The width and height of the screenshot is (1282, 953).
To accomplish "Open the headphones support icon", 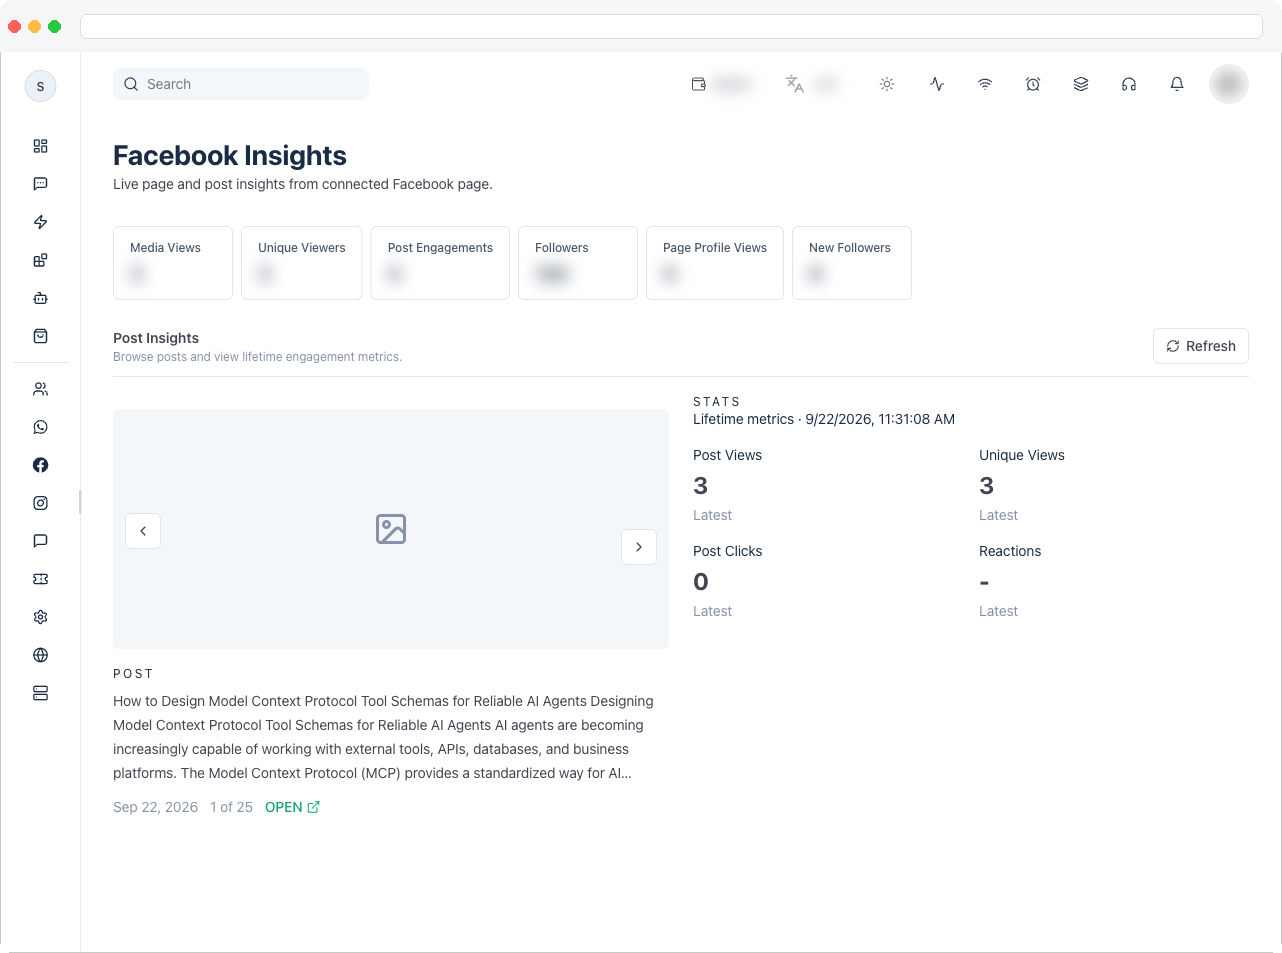I will click(1129, 84).
